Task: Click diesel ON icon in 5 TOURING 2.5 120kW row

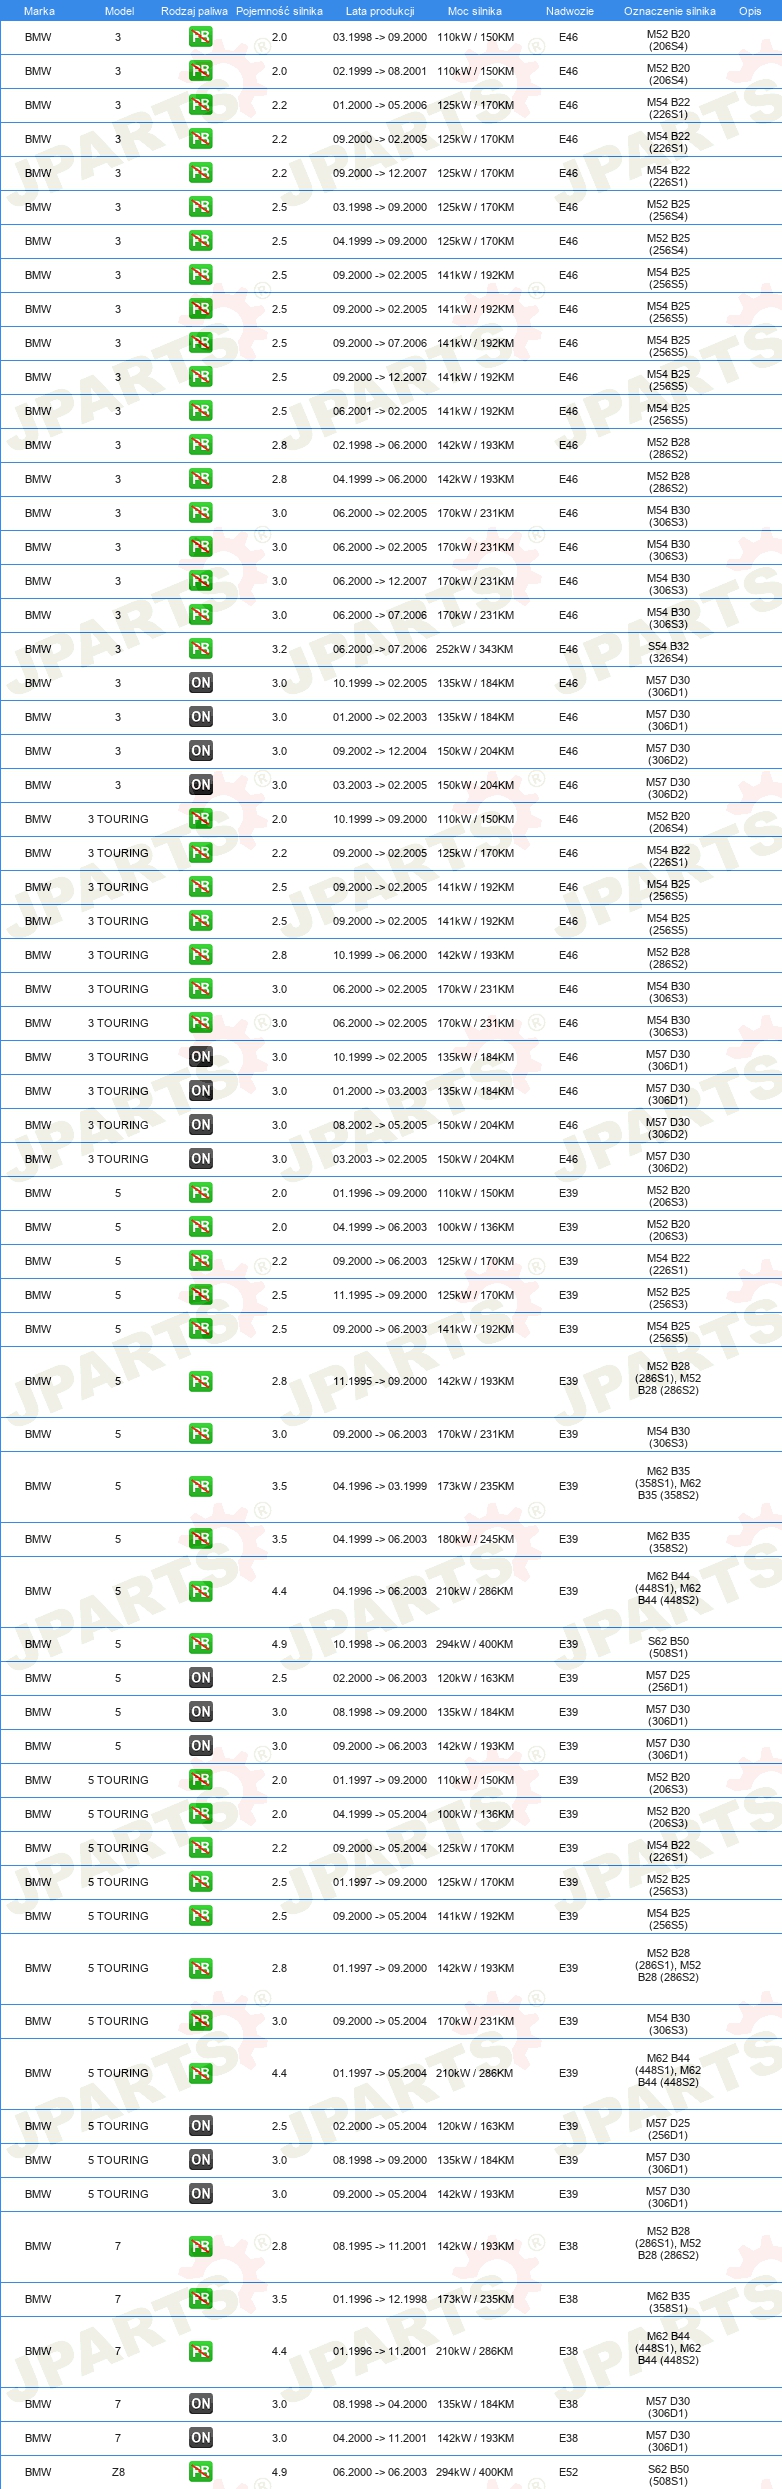Action: coord(201,2126)
